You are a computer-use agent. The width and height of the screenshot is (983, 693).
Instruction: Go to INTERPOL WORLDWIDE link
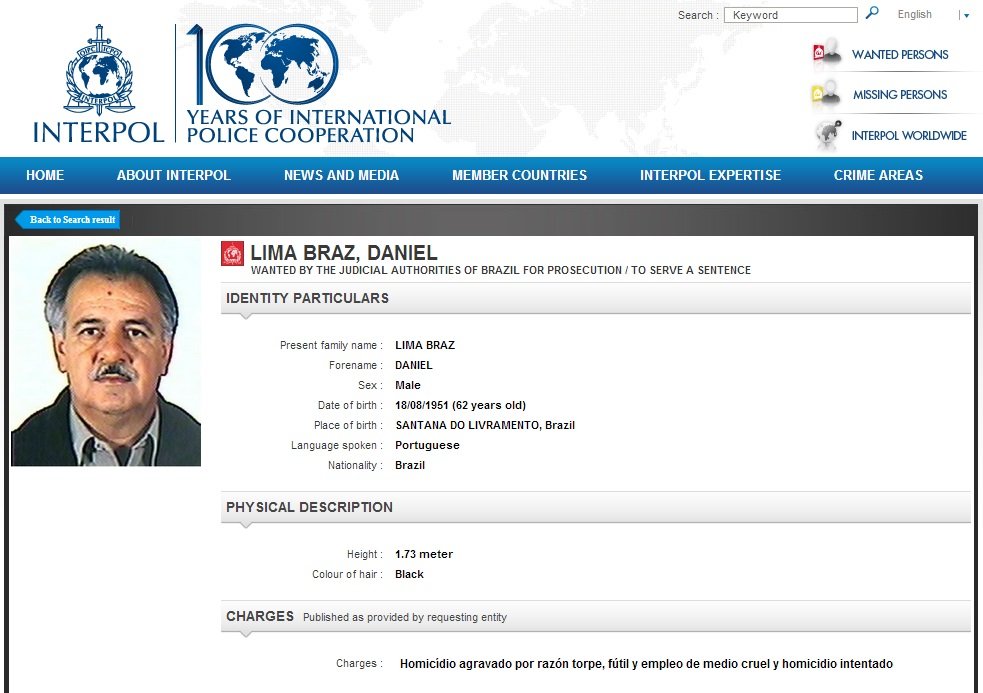click(x=909, y=135)
